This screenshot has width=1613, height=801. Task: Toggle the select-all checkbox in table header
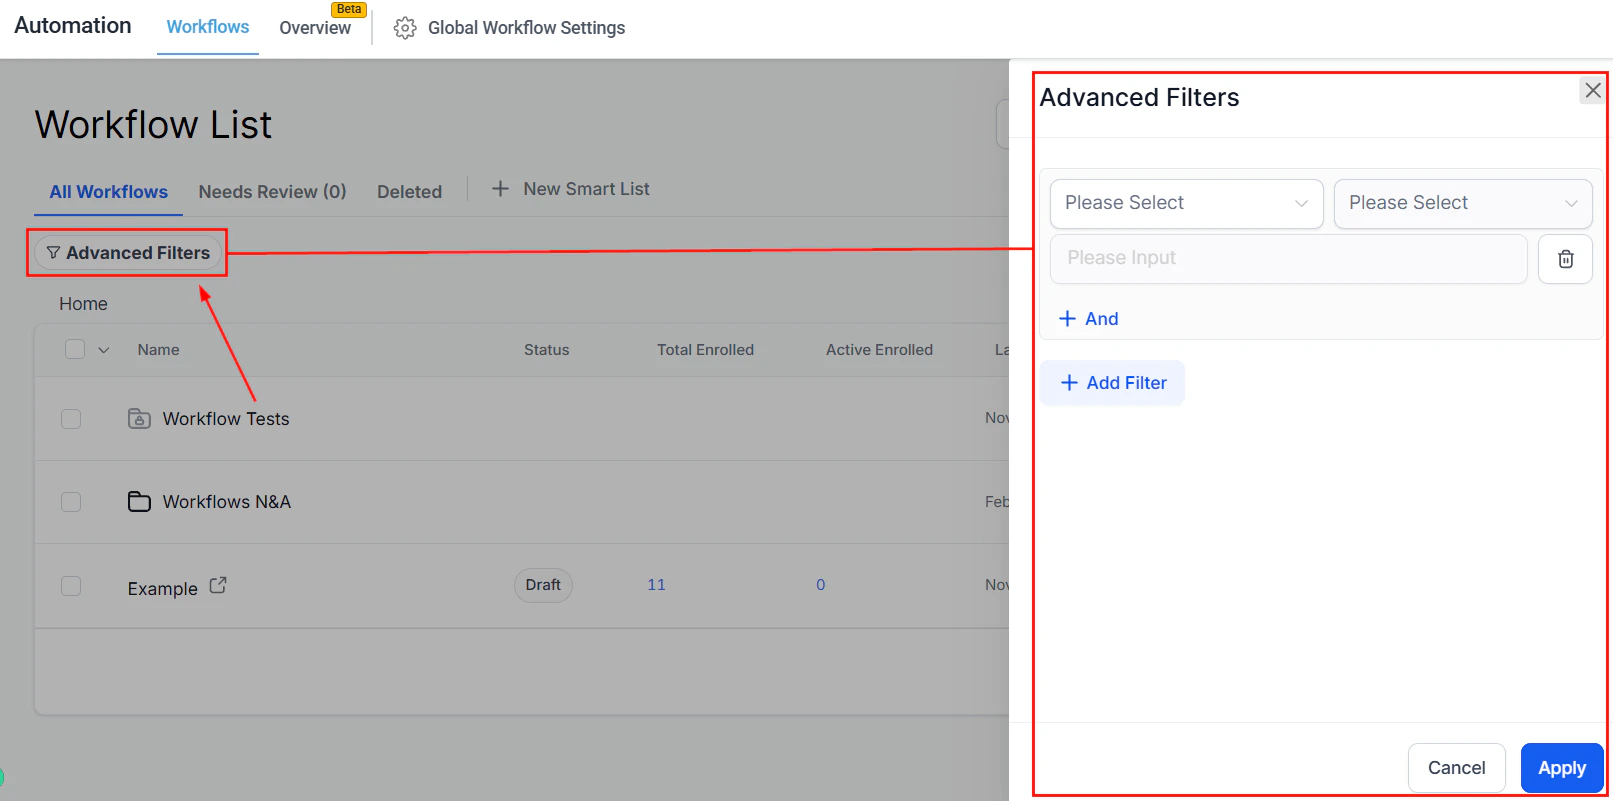[75, 349]
